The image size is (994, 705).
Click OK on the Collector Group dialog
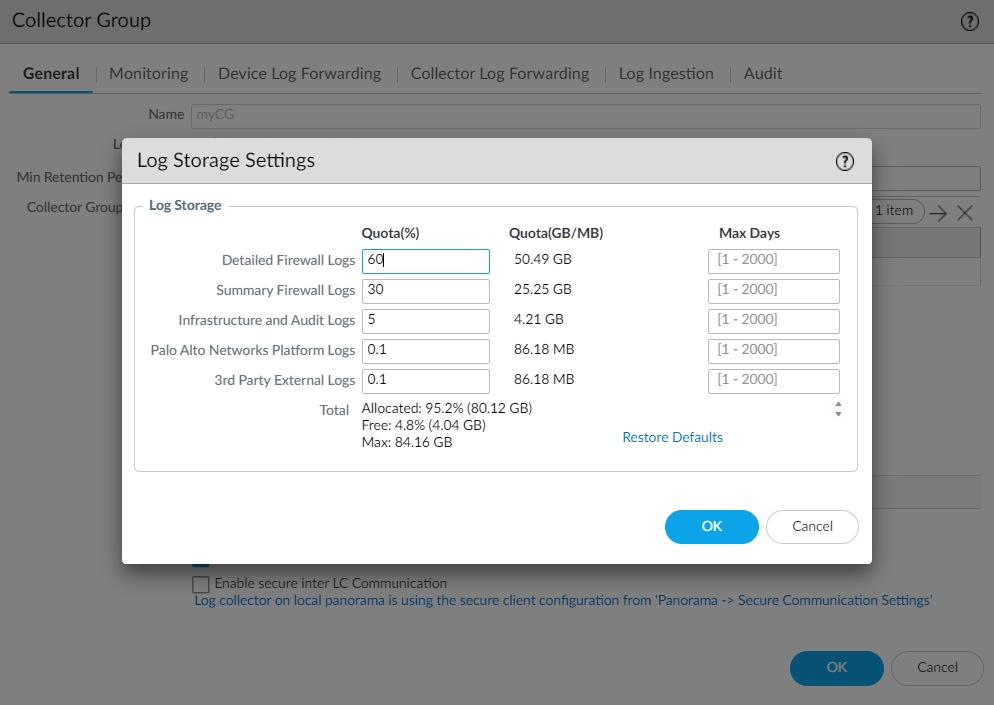point(836,668)
